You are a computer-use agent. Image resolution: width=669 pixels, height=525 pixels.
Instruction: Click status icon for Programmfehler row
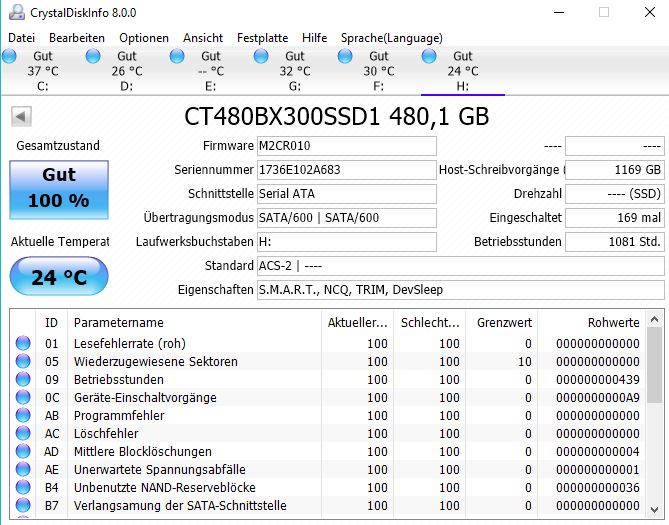coord(23,415)
